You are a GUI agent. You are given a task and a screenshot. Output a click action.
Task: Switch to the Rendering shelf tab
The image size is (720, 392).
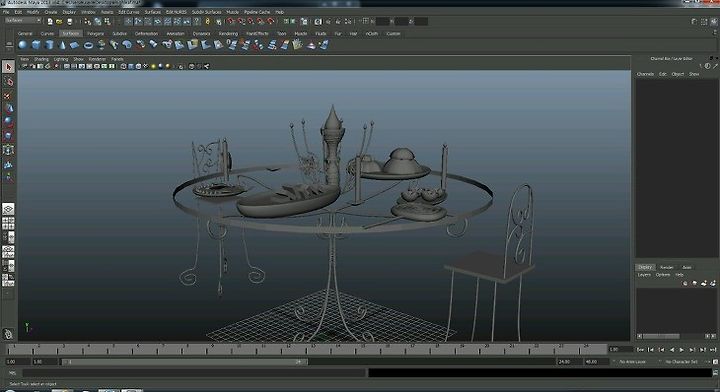tap(228, 34)
